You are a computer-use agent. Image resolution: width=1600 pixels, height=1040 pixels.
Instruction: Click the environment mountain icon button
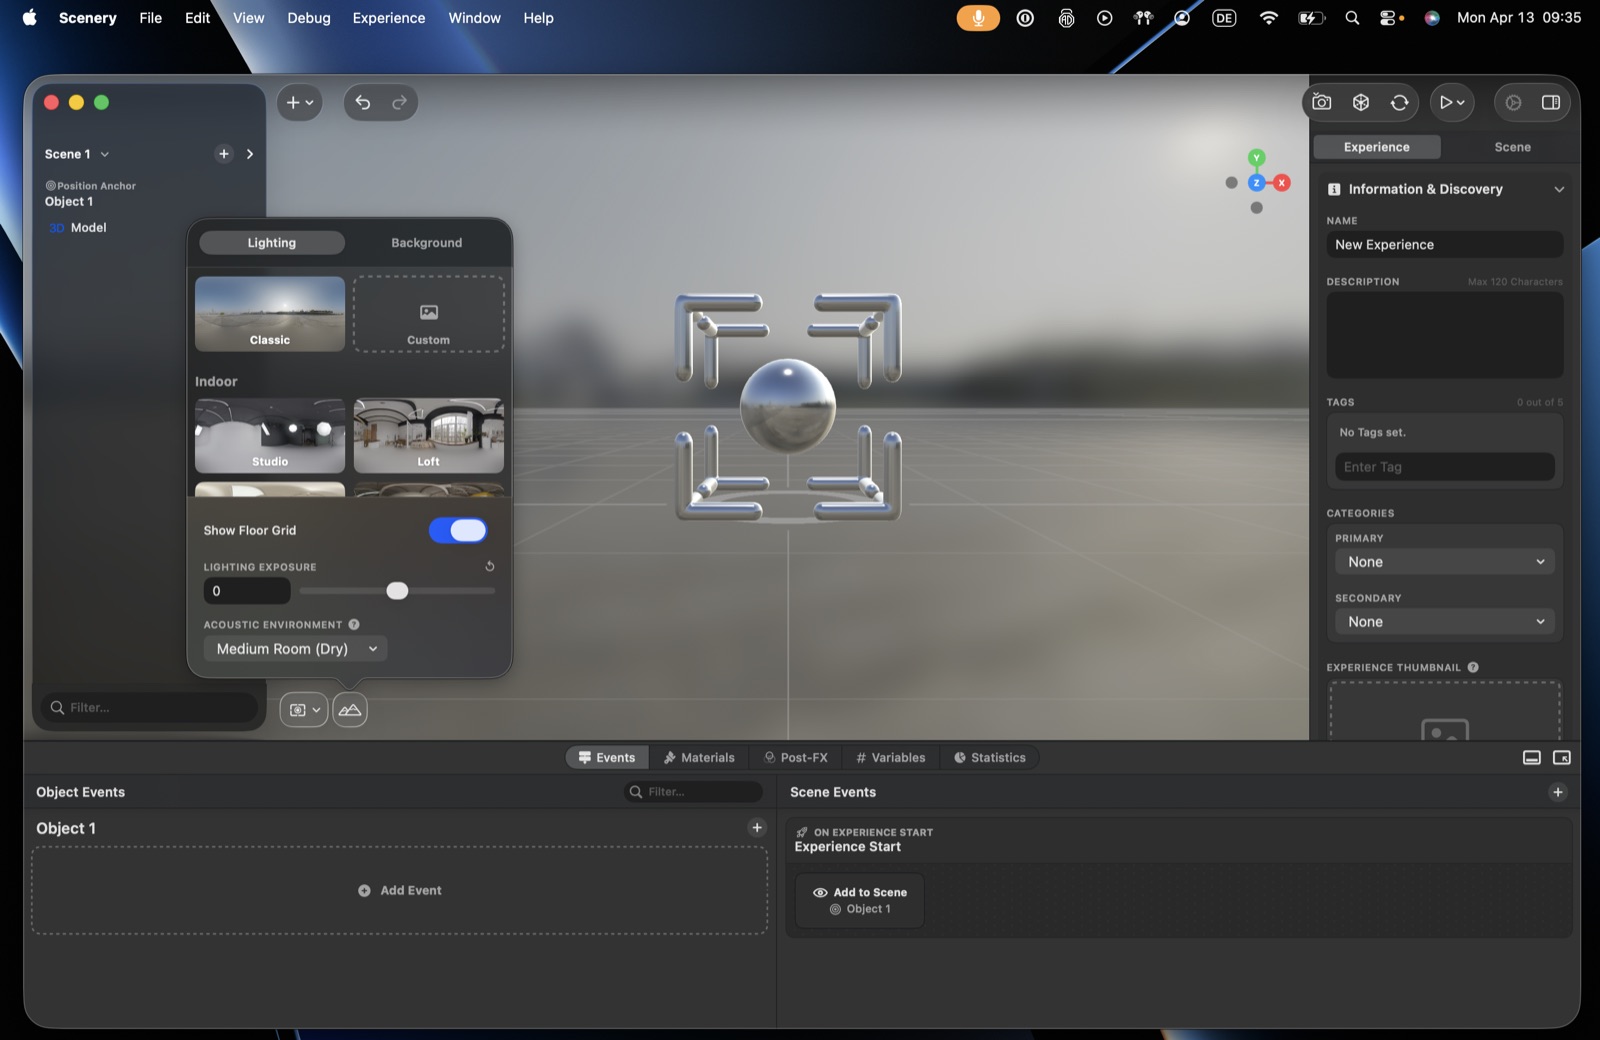click(350, 710)
